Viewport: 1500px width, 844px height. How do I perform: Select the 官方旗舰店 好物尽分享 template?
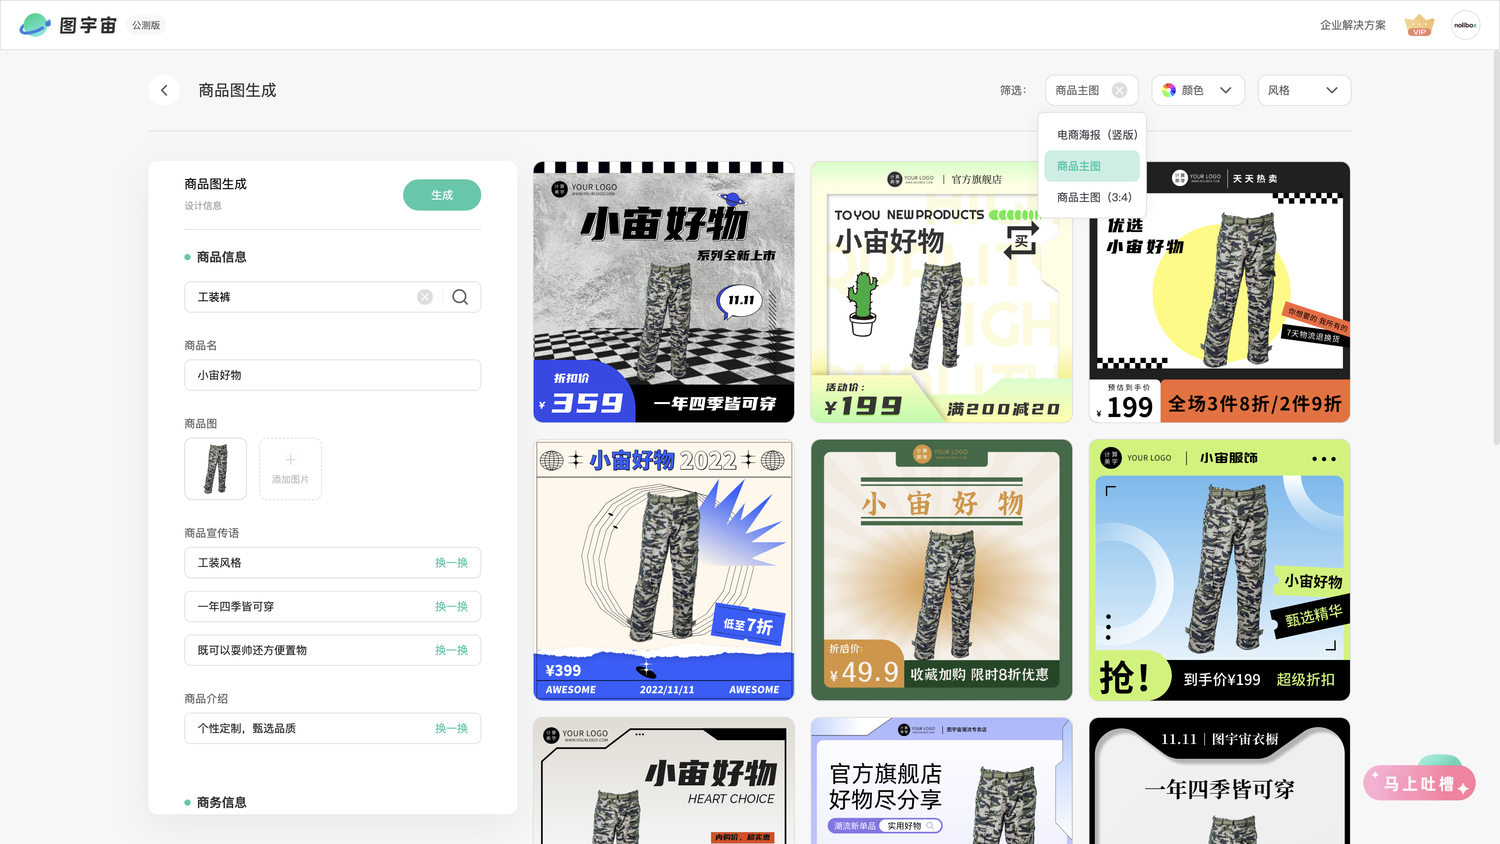[x=942, y=781]
